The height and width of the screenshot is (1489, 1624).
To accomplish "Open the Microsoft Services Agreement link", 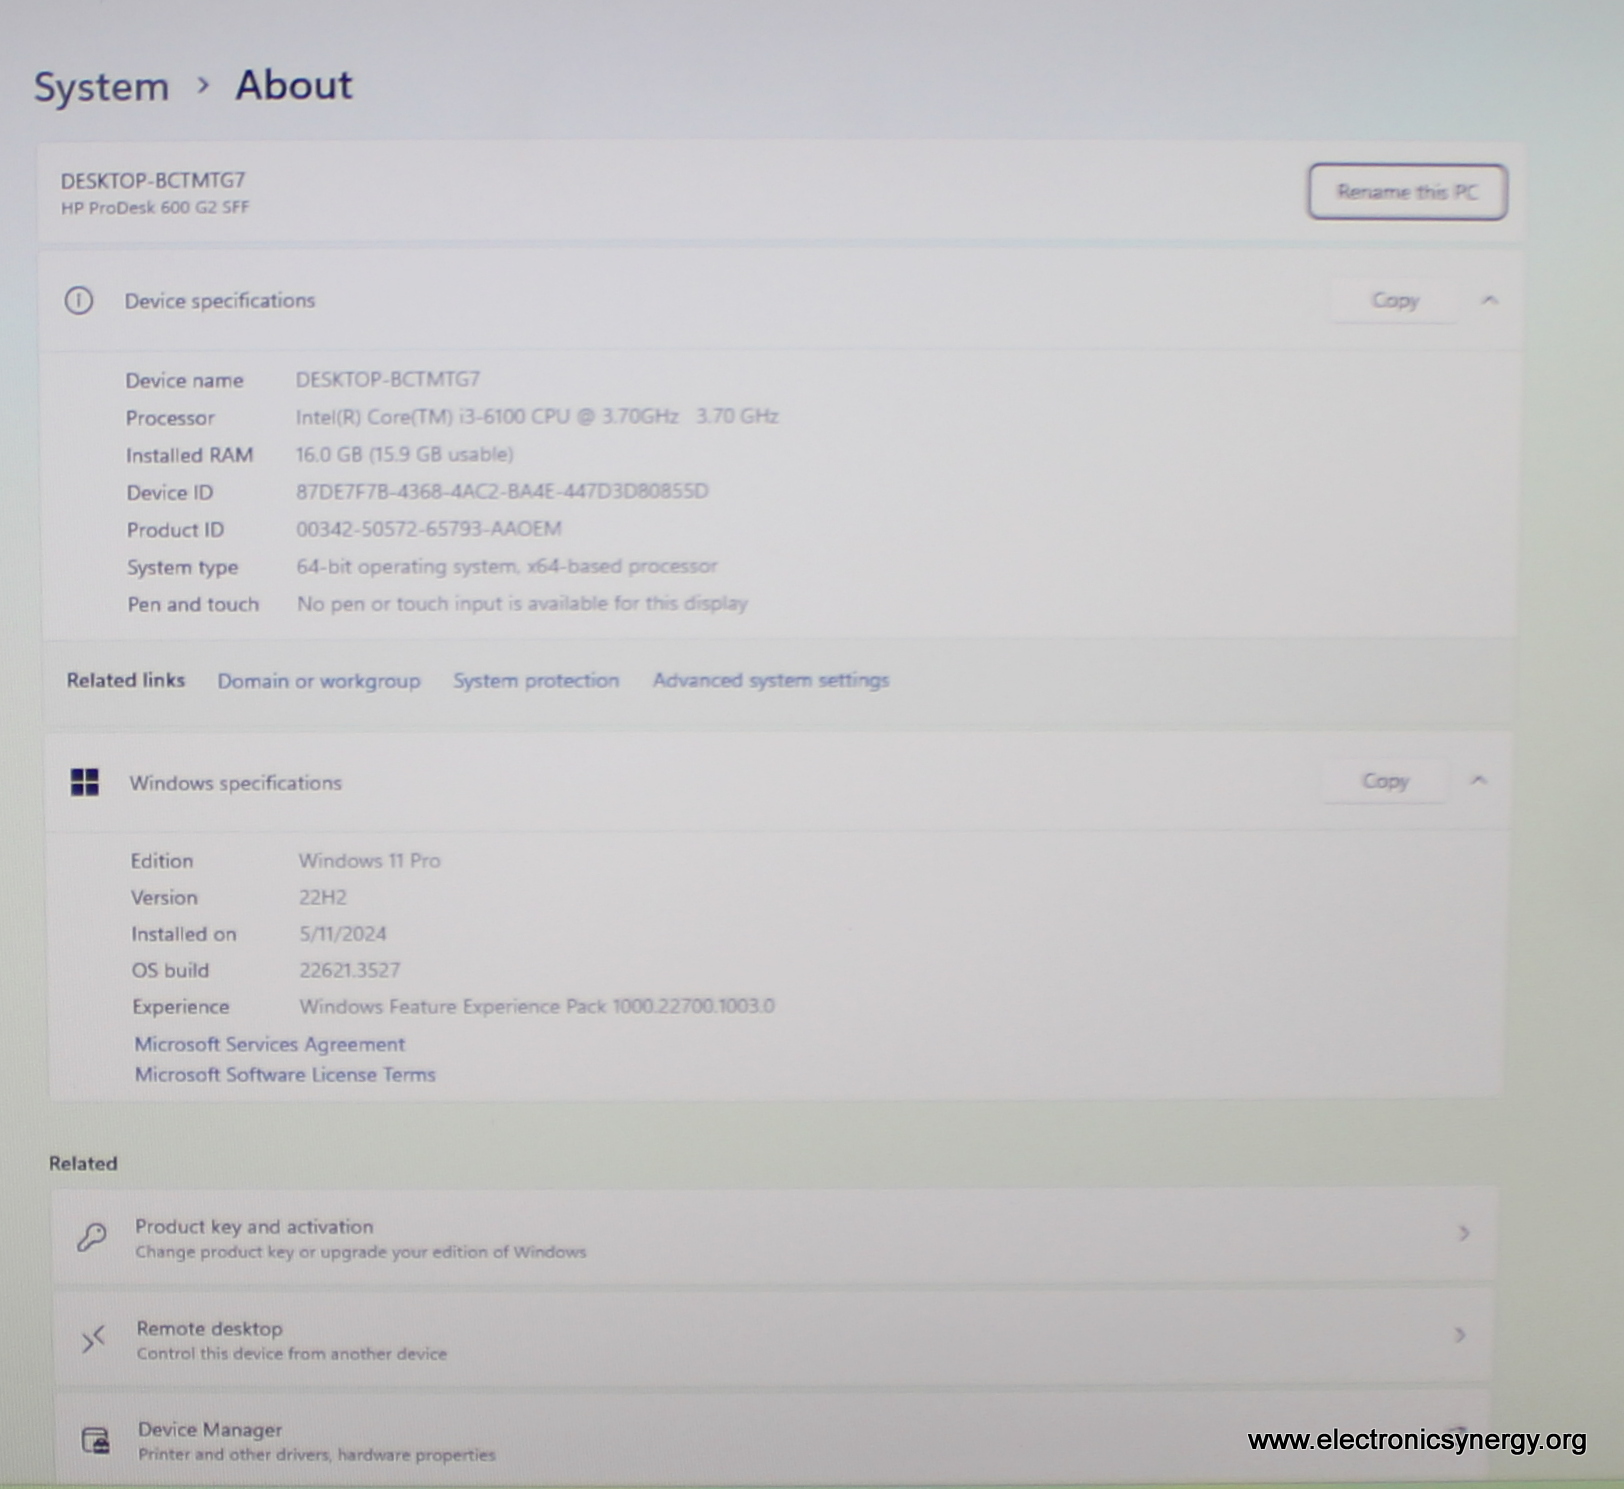I will tap(270, 1044).
